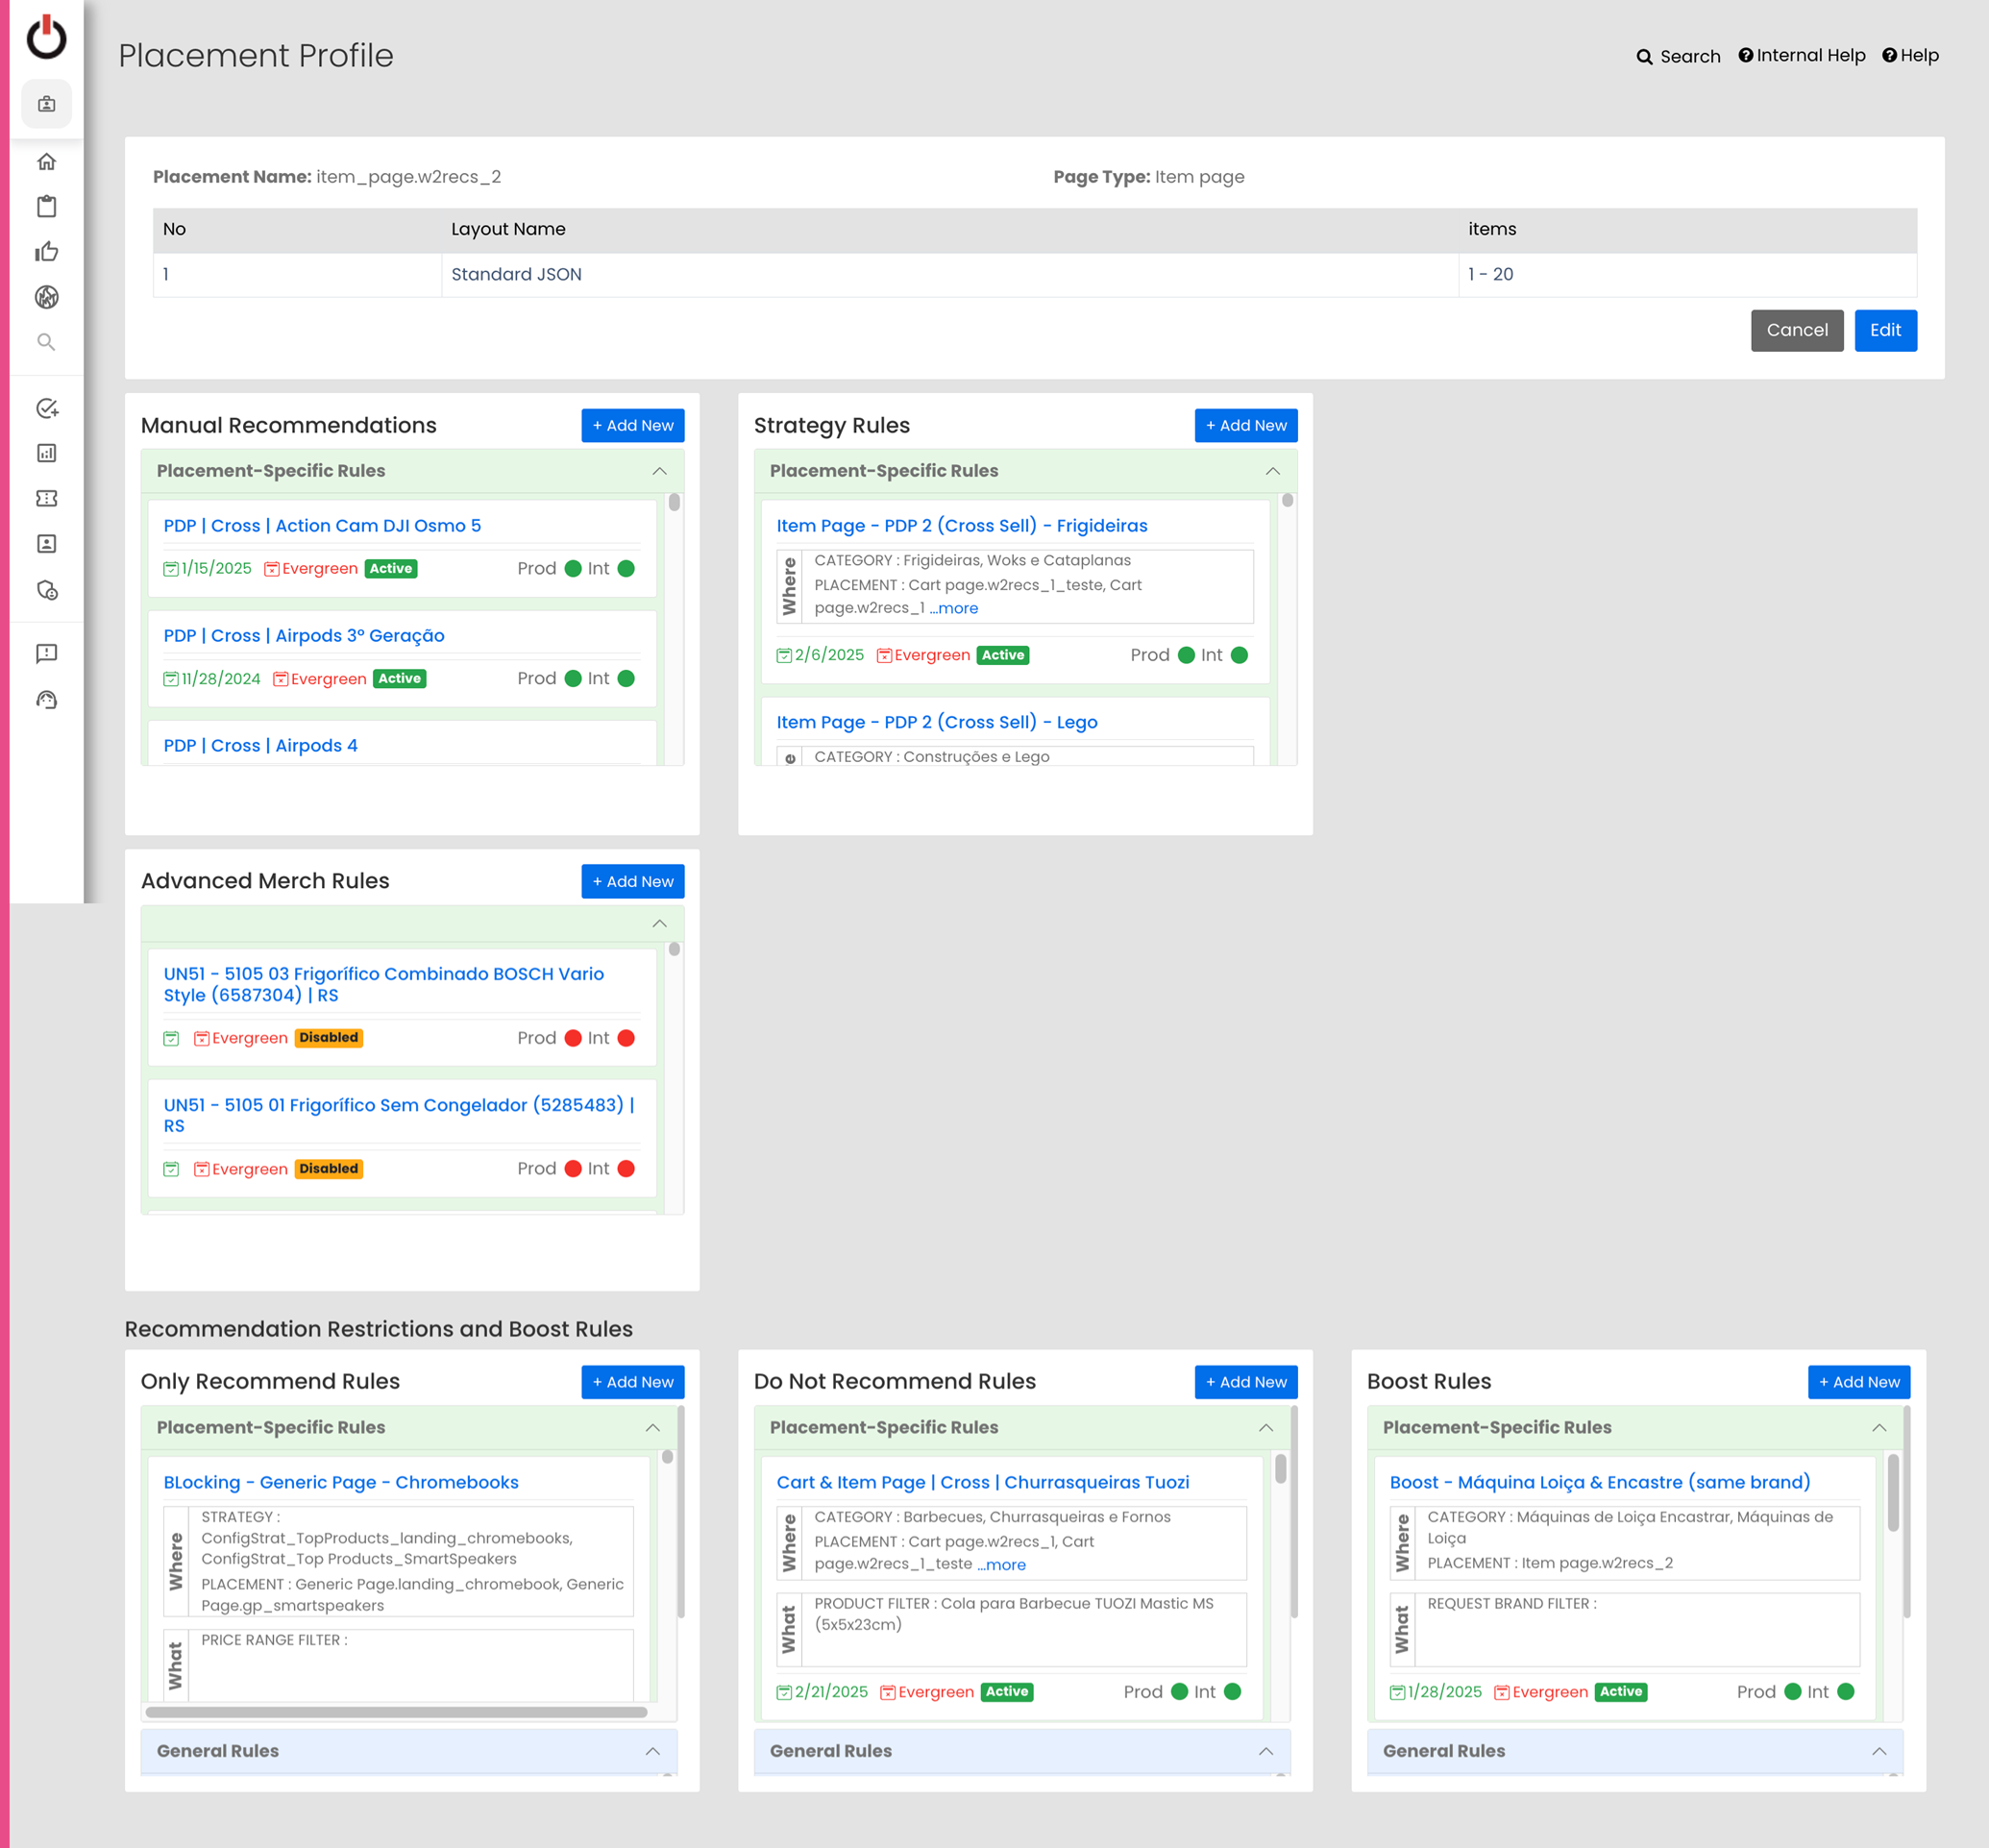Collapse General Rules under Boost Rules
Screen dimensions: 1989x1848
(x=1878, y=1751)
